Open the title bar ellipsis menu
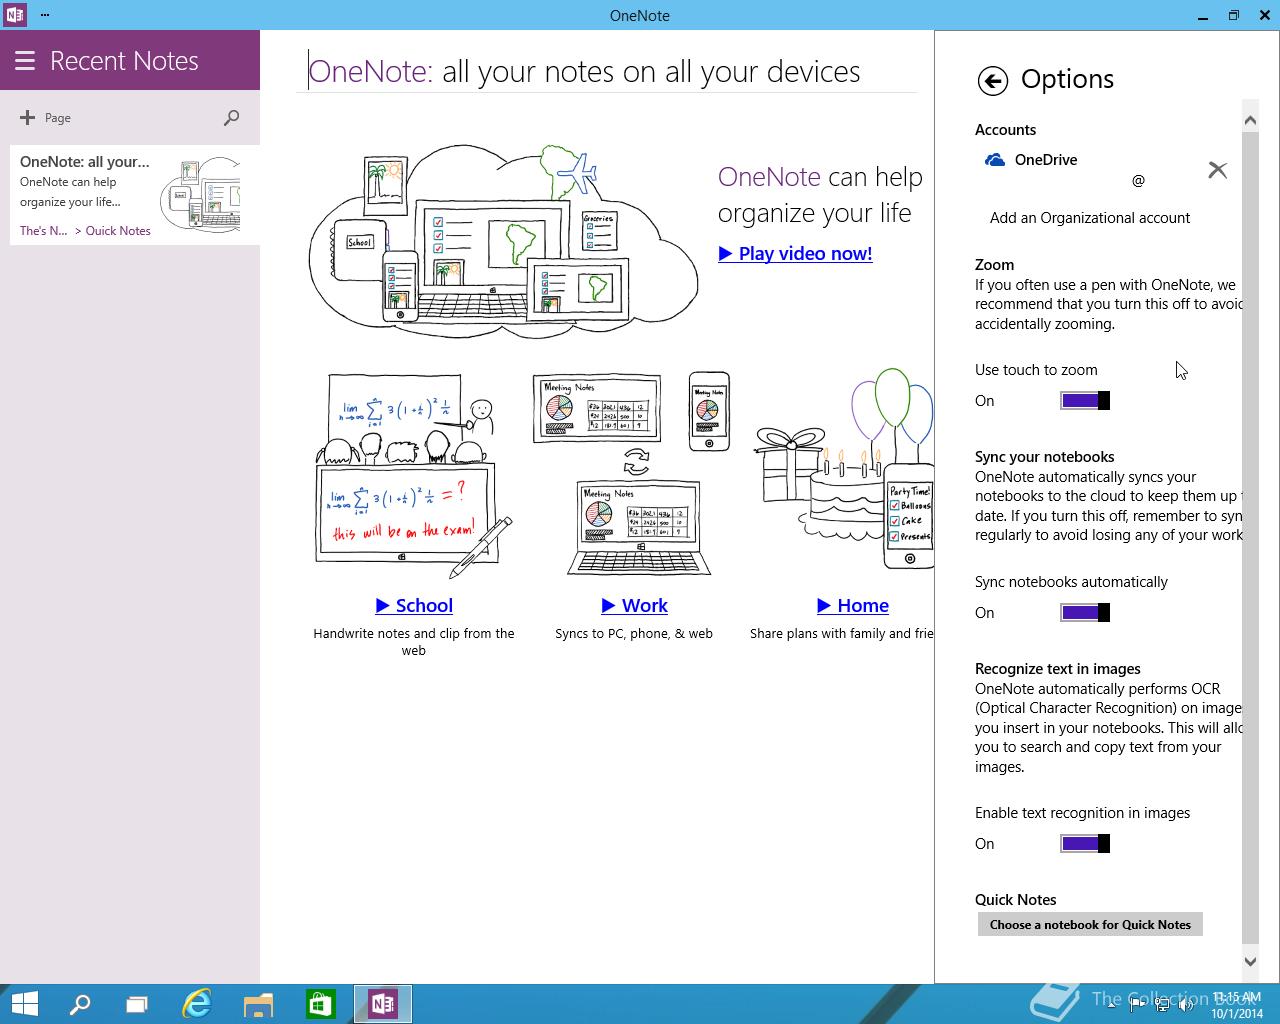The width and height of the screenshot is (1280, 1024). [x=45, y=15]
